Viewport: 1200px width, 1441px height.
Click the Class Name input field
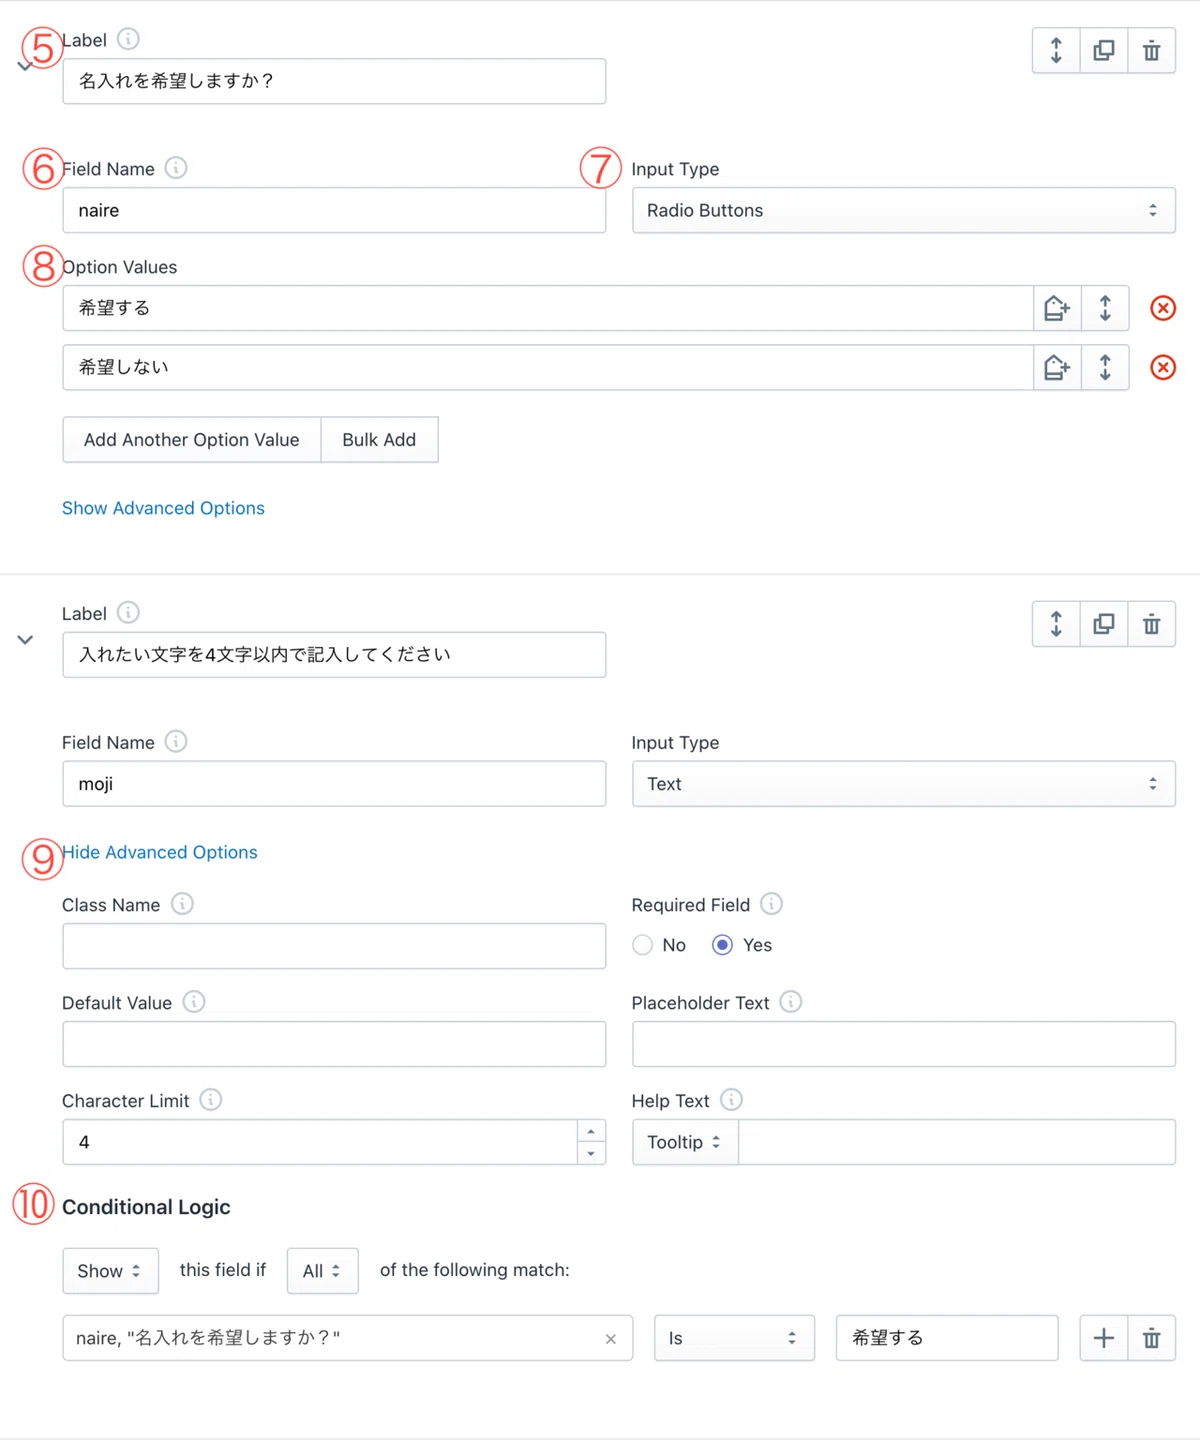tap(334, 946)
